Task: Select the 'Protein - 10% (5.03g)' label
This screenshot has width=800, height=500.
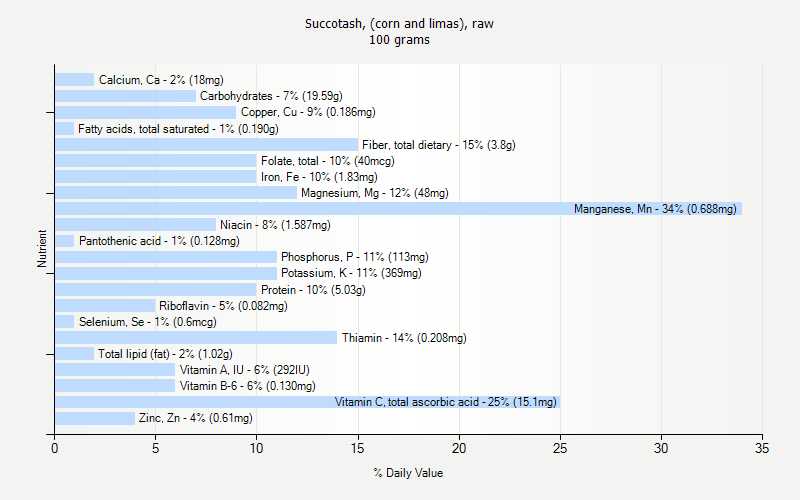Action: tap(313, 290)
